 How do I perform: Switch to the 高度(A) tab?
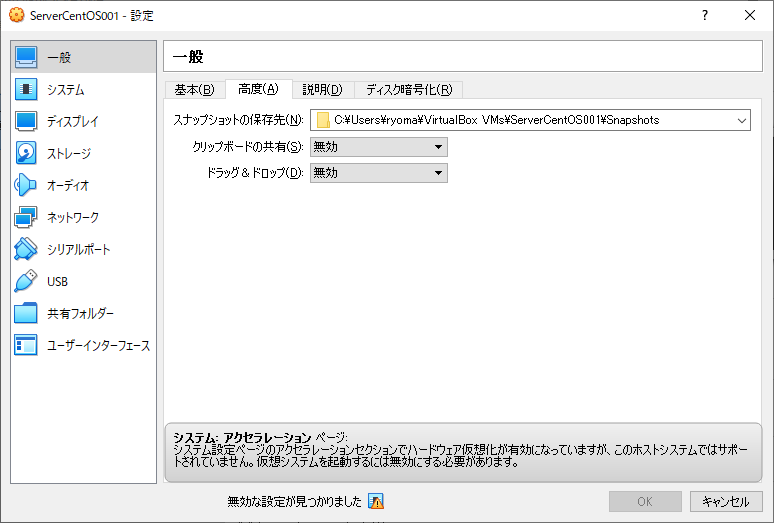258,89
